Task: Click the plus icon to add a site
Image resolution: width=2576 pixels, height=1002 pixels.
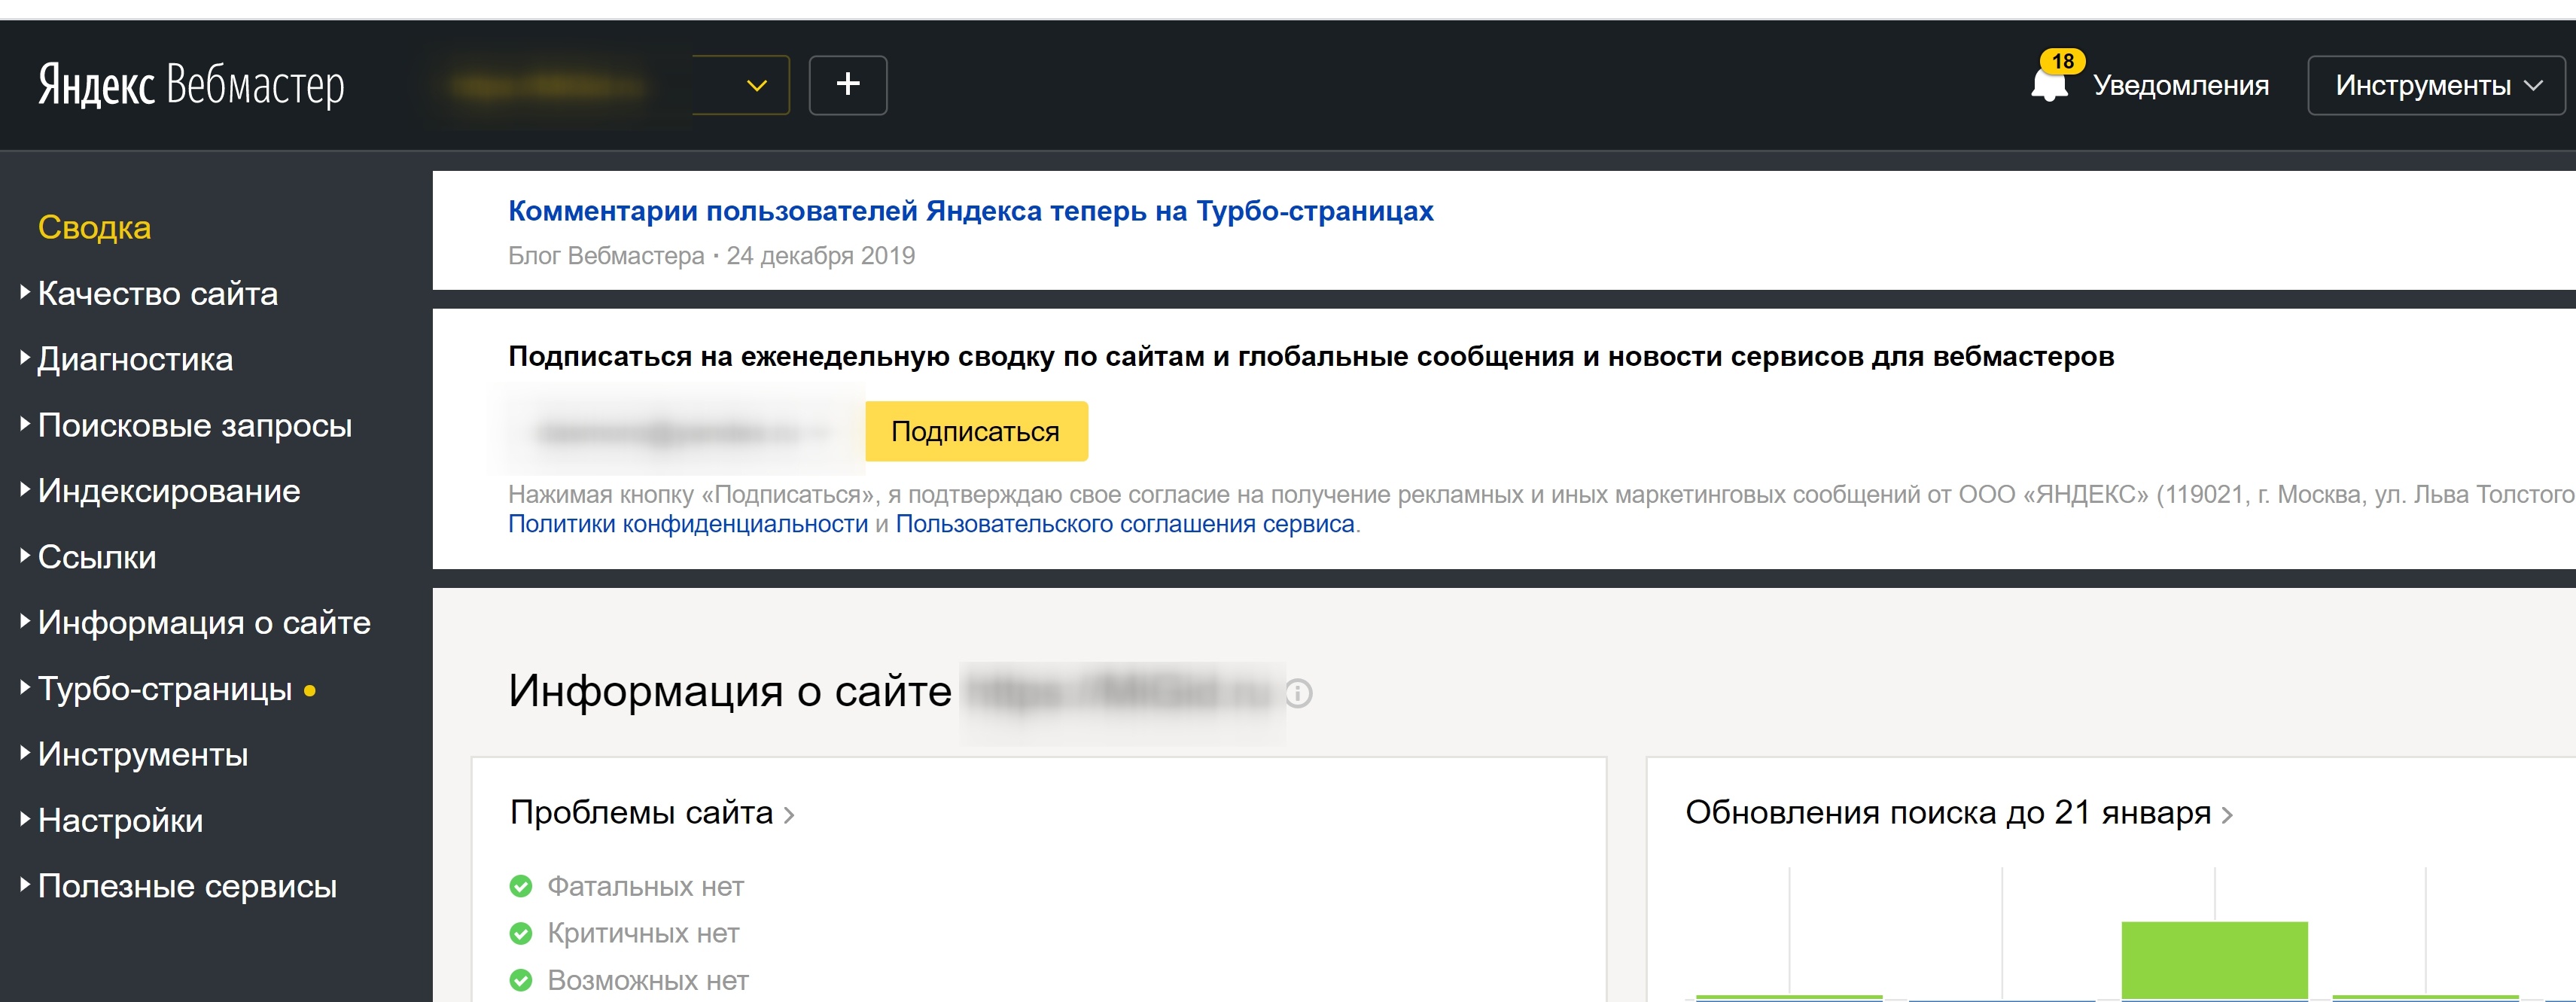Action: 847,85
